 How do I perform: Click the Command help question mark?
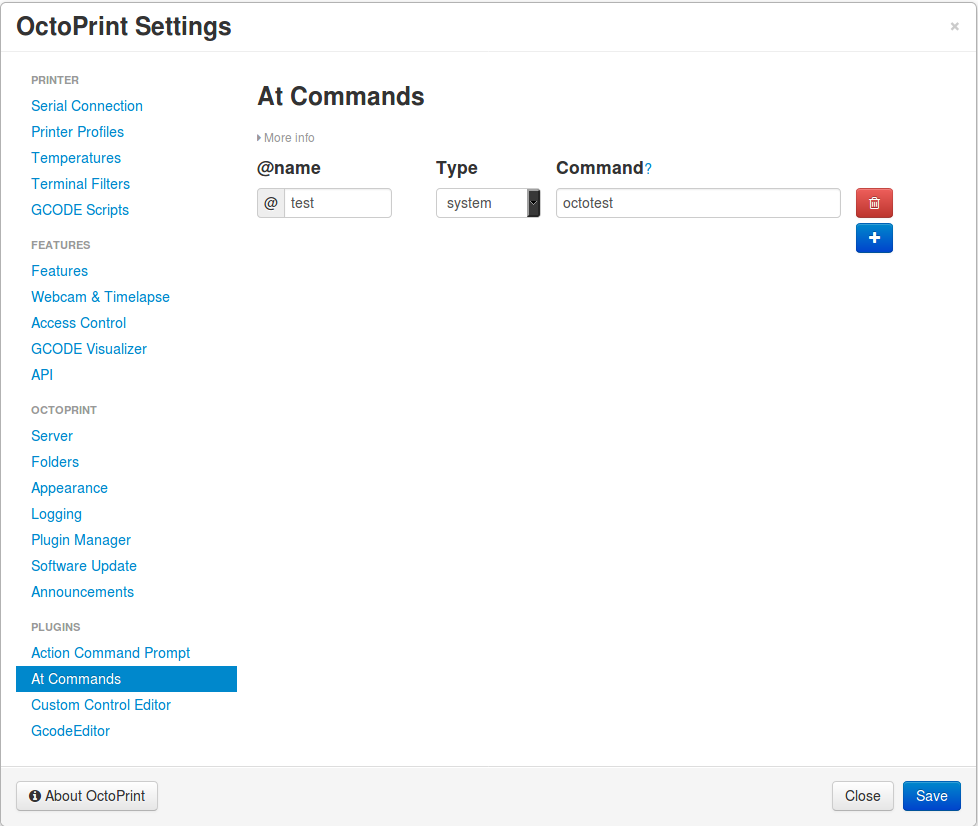tap(648, 168)
